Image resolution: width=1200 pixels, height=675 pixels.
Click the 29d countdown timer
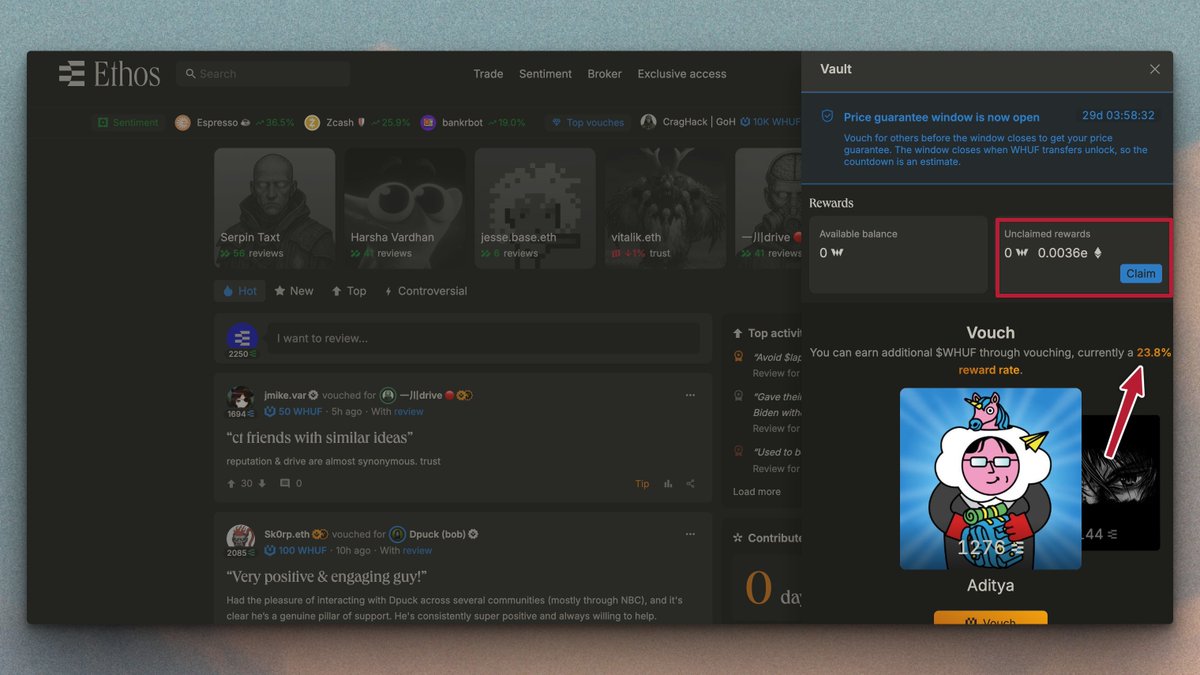pyautogui.click(x=1118, y=116)
